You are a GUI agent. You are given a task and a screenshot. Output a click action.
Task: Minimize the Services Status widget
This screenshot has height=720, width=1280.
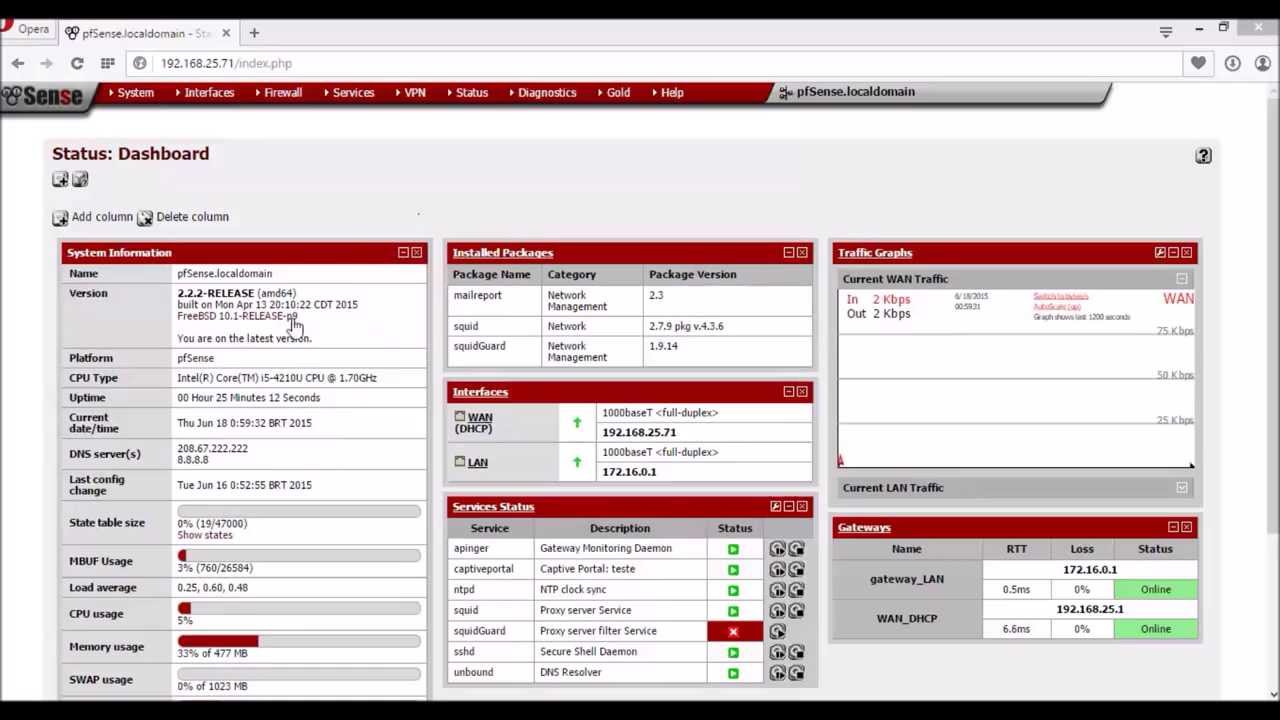(789, 507)
